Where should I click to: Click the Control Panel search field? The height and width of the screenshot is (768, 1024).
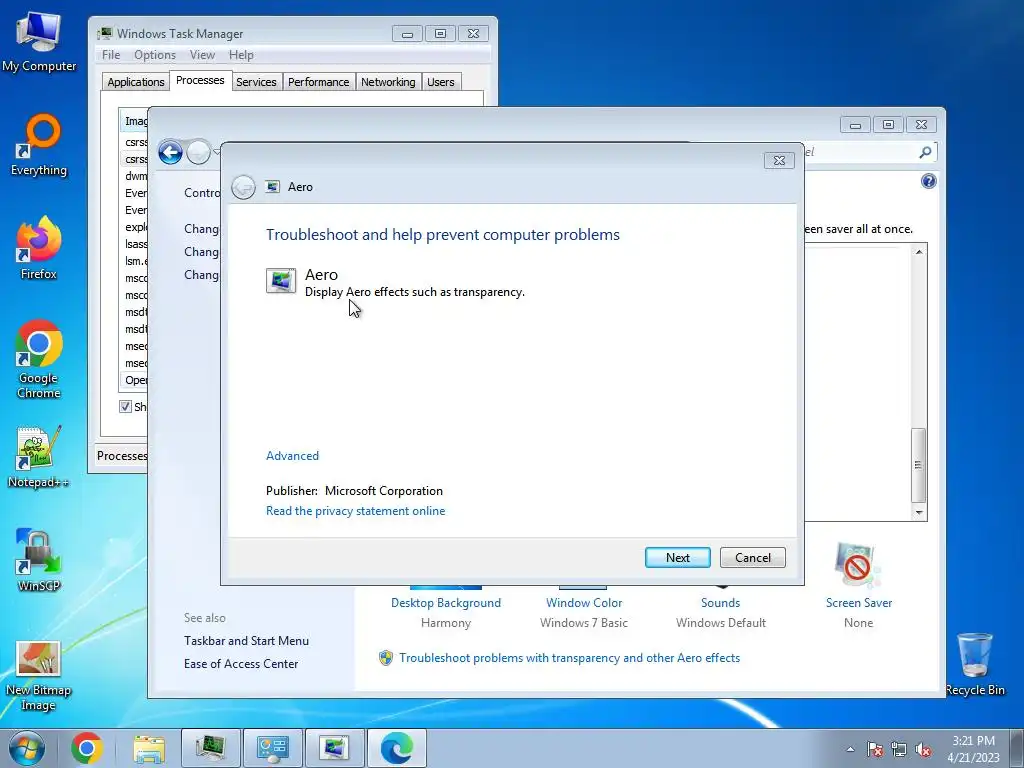pyautogui.click(x=859, y=152)
